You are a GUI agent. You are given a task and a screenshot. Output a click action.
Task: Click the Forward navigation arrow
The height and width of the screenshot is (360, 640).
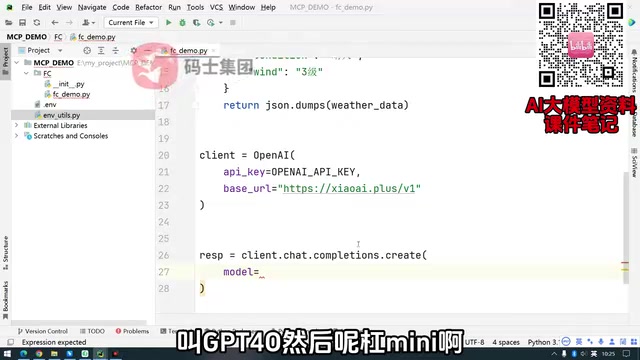click(x=69, y=22)
